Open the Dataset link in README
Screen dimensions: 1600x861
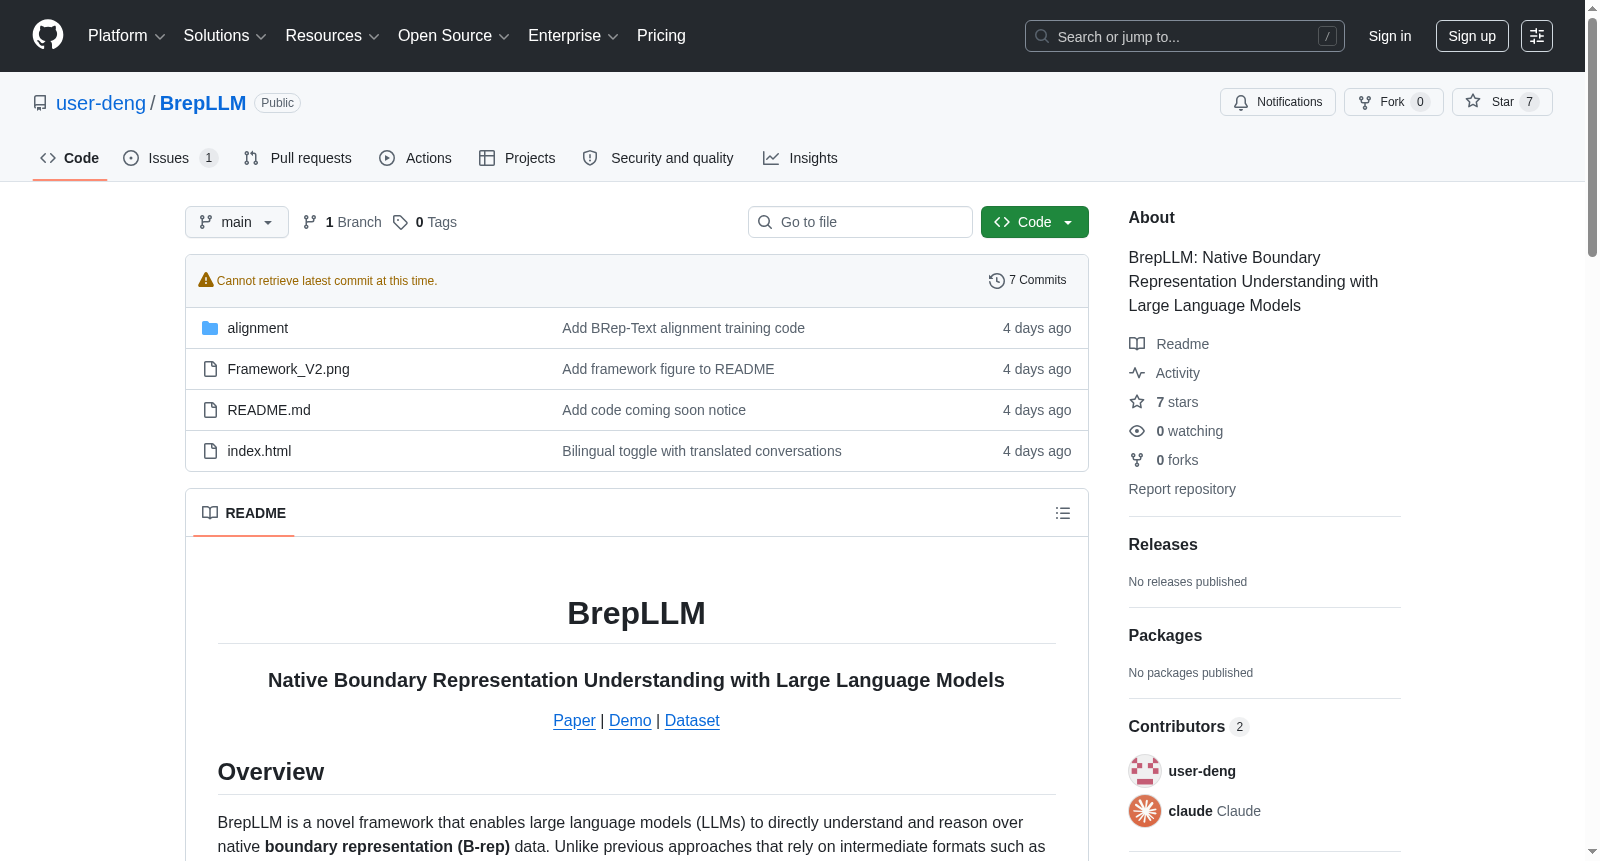click(x=692, y=720)
